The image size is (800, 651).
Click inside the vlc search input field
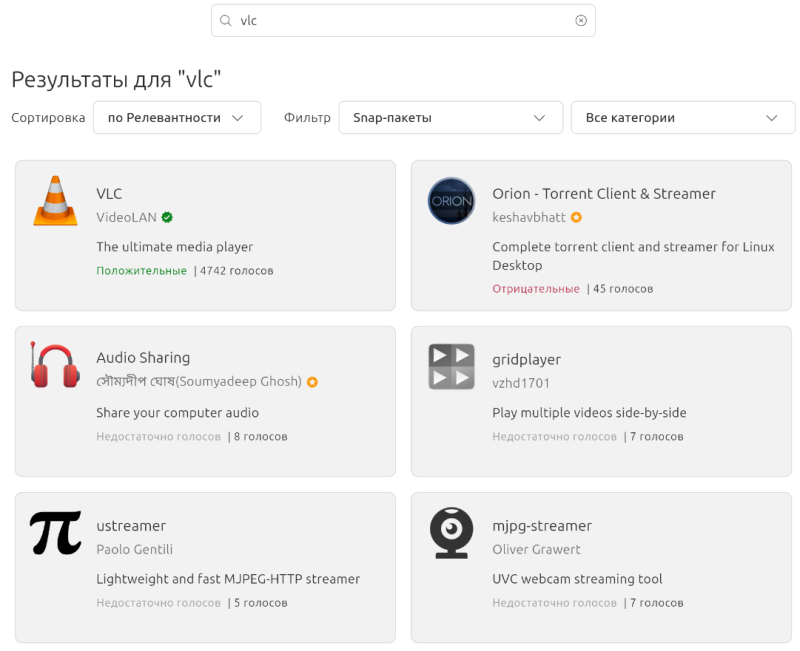400,20
